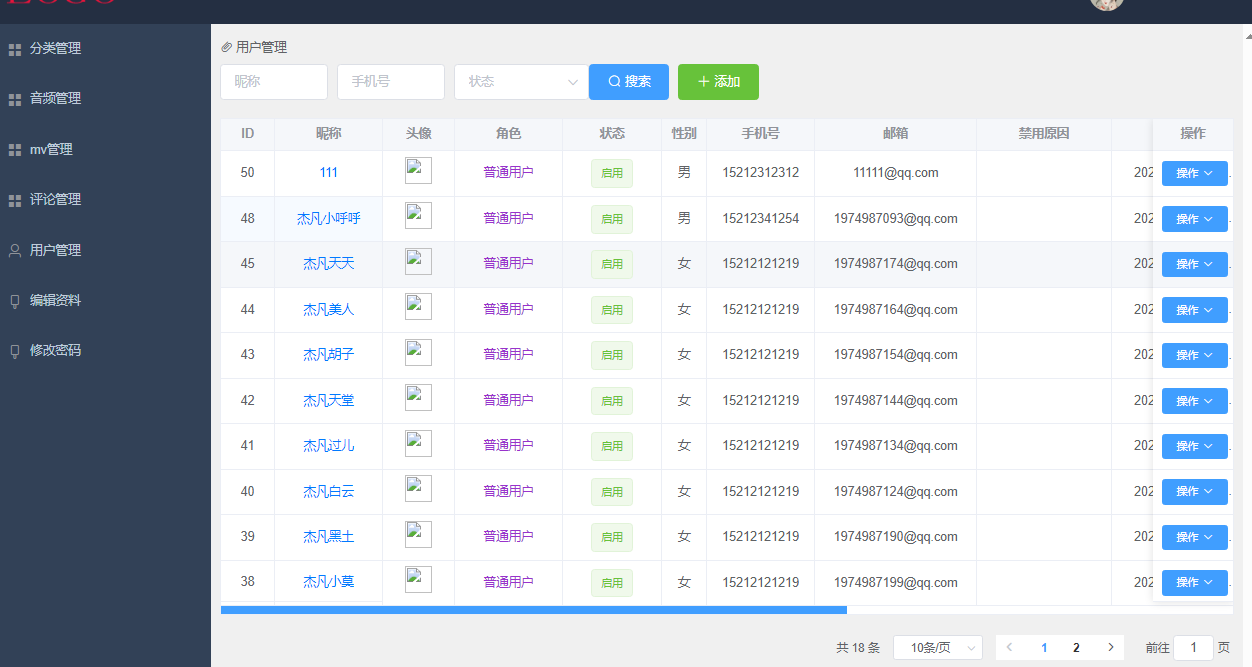This screenshot has width=1252, height=667.
Task: Open 操作 dropdown for user 杰凡小寞
Action: coord(1194,582)
